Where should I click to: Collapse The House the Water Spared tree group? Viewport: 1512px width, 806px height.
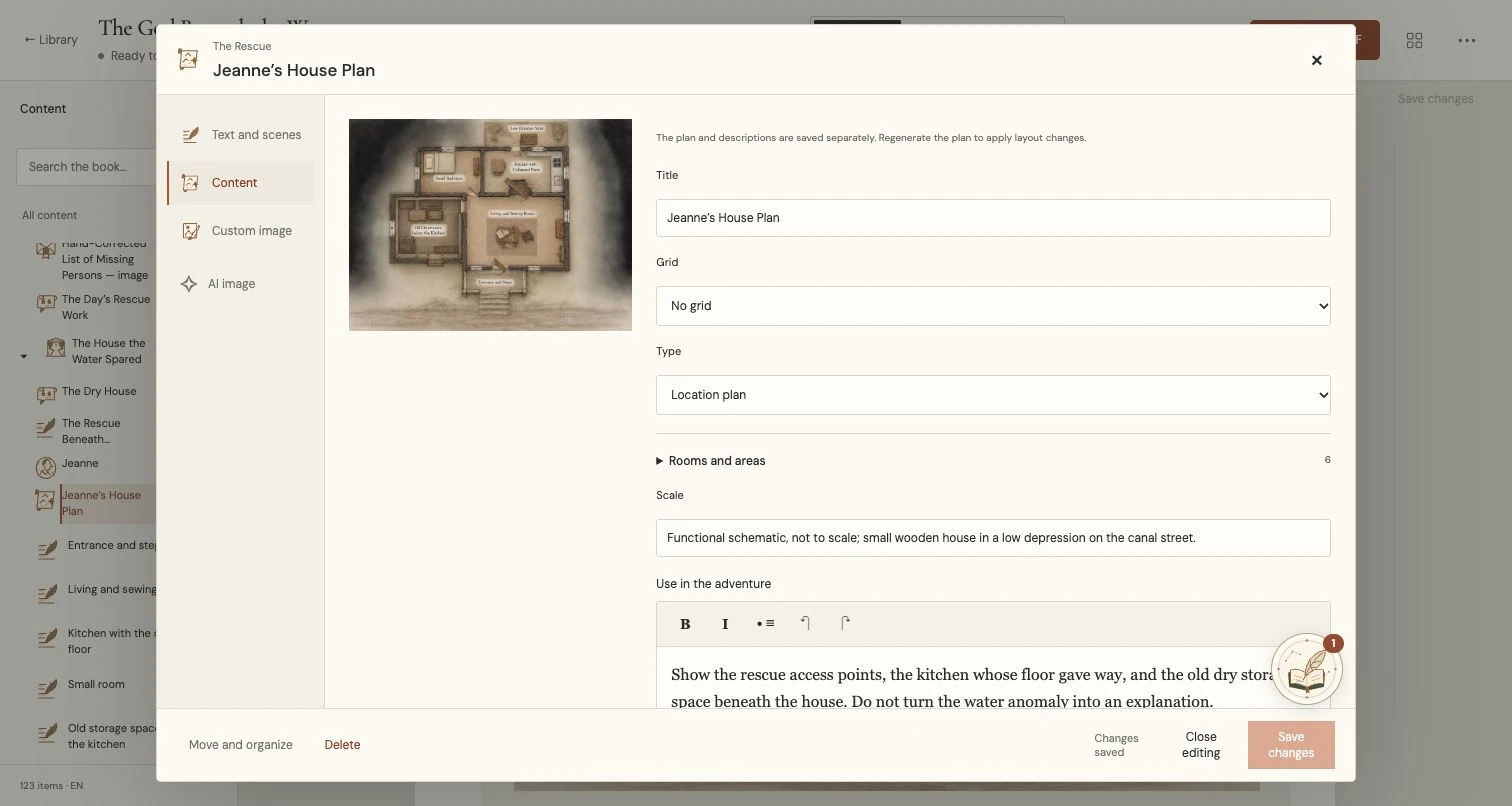[x=24, y=356]
